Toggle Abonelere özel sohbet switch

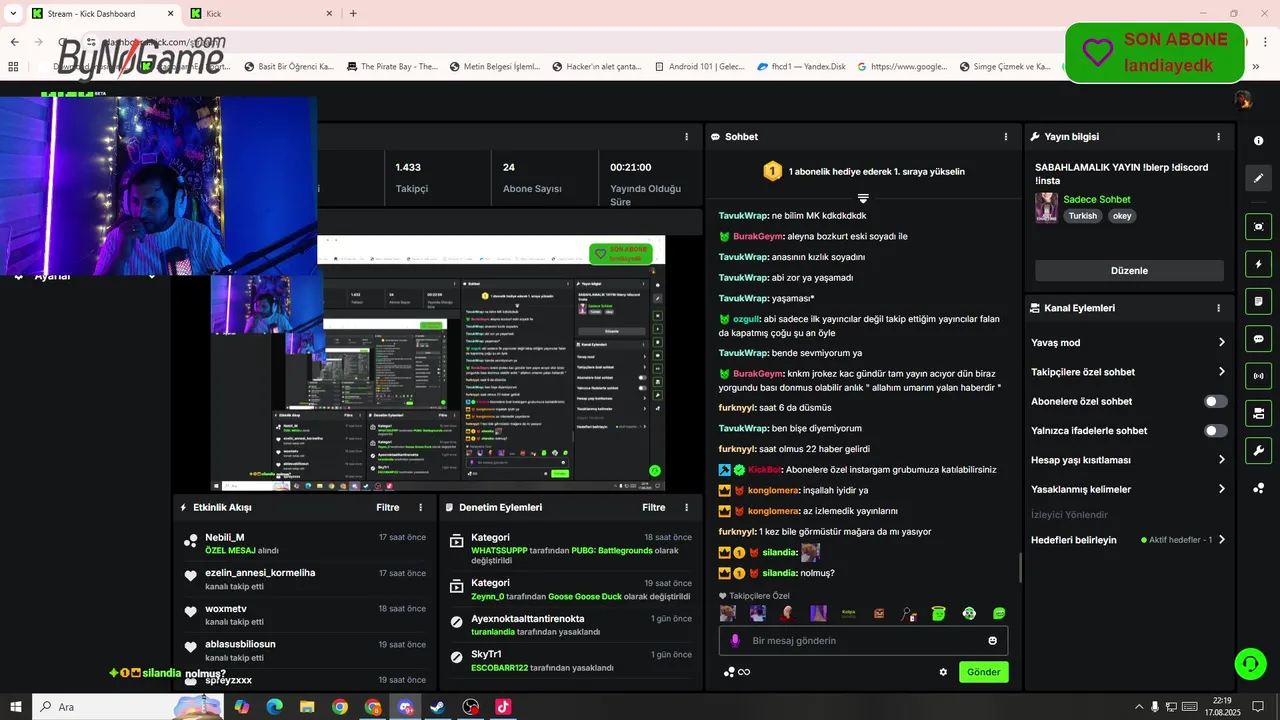pos(1215,401)
